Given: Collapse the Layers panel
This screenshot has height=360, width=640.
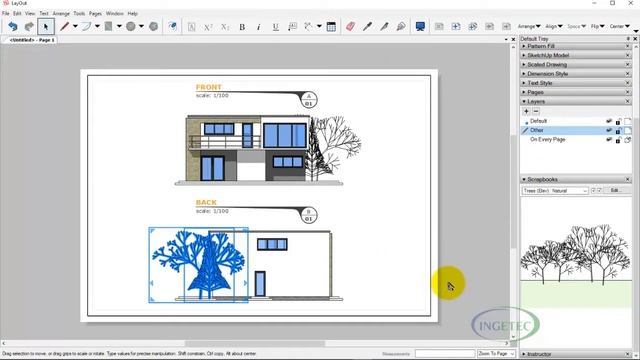Looking at the screenshot, I should [576, 101].
